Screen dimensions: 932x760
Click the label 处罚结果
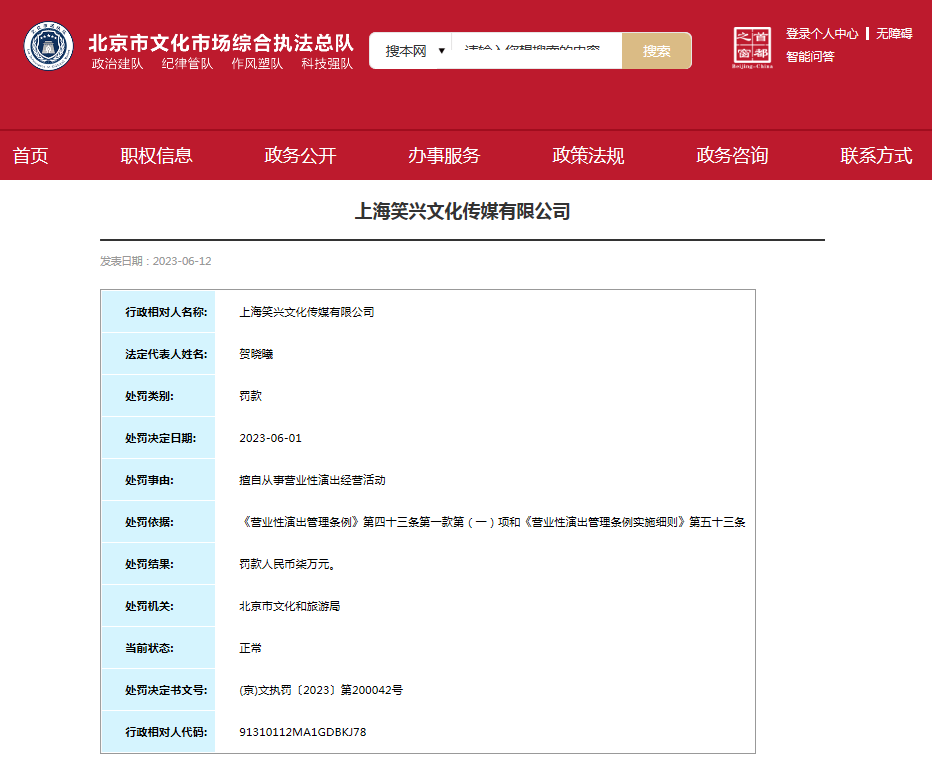pos(149,565)
